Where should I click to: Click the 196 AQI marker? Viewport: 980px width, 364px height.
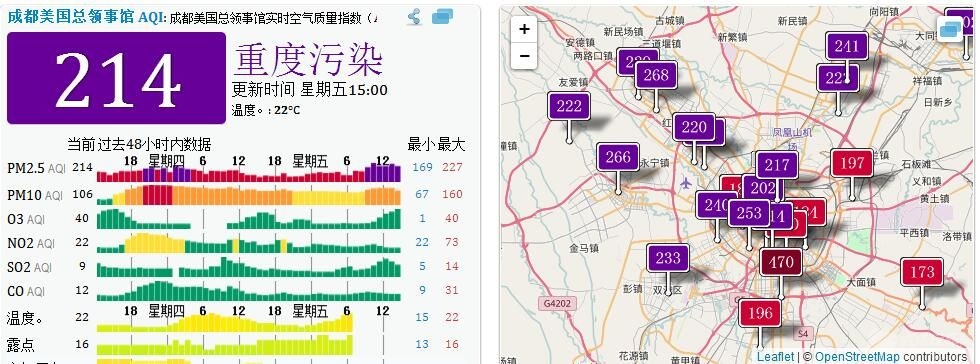click(760, 313)
